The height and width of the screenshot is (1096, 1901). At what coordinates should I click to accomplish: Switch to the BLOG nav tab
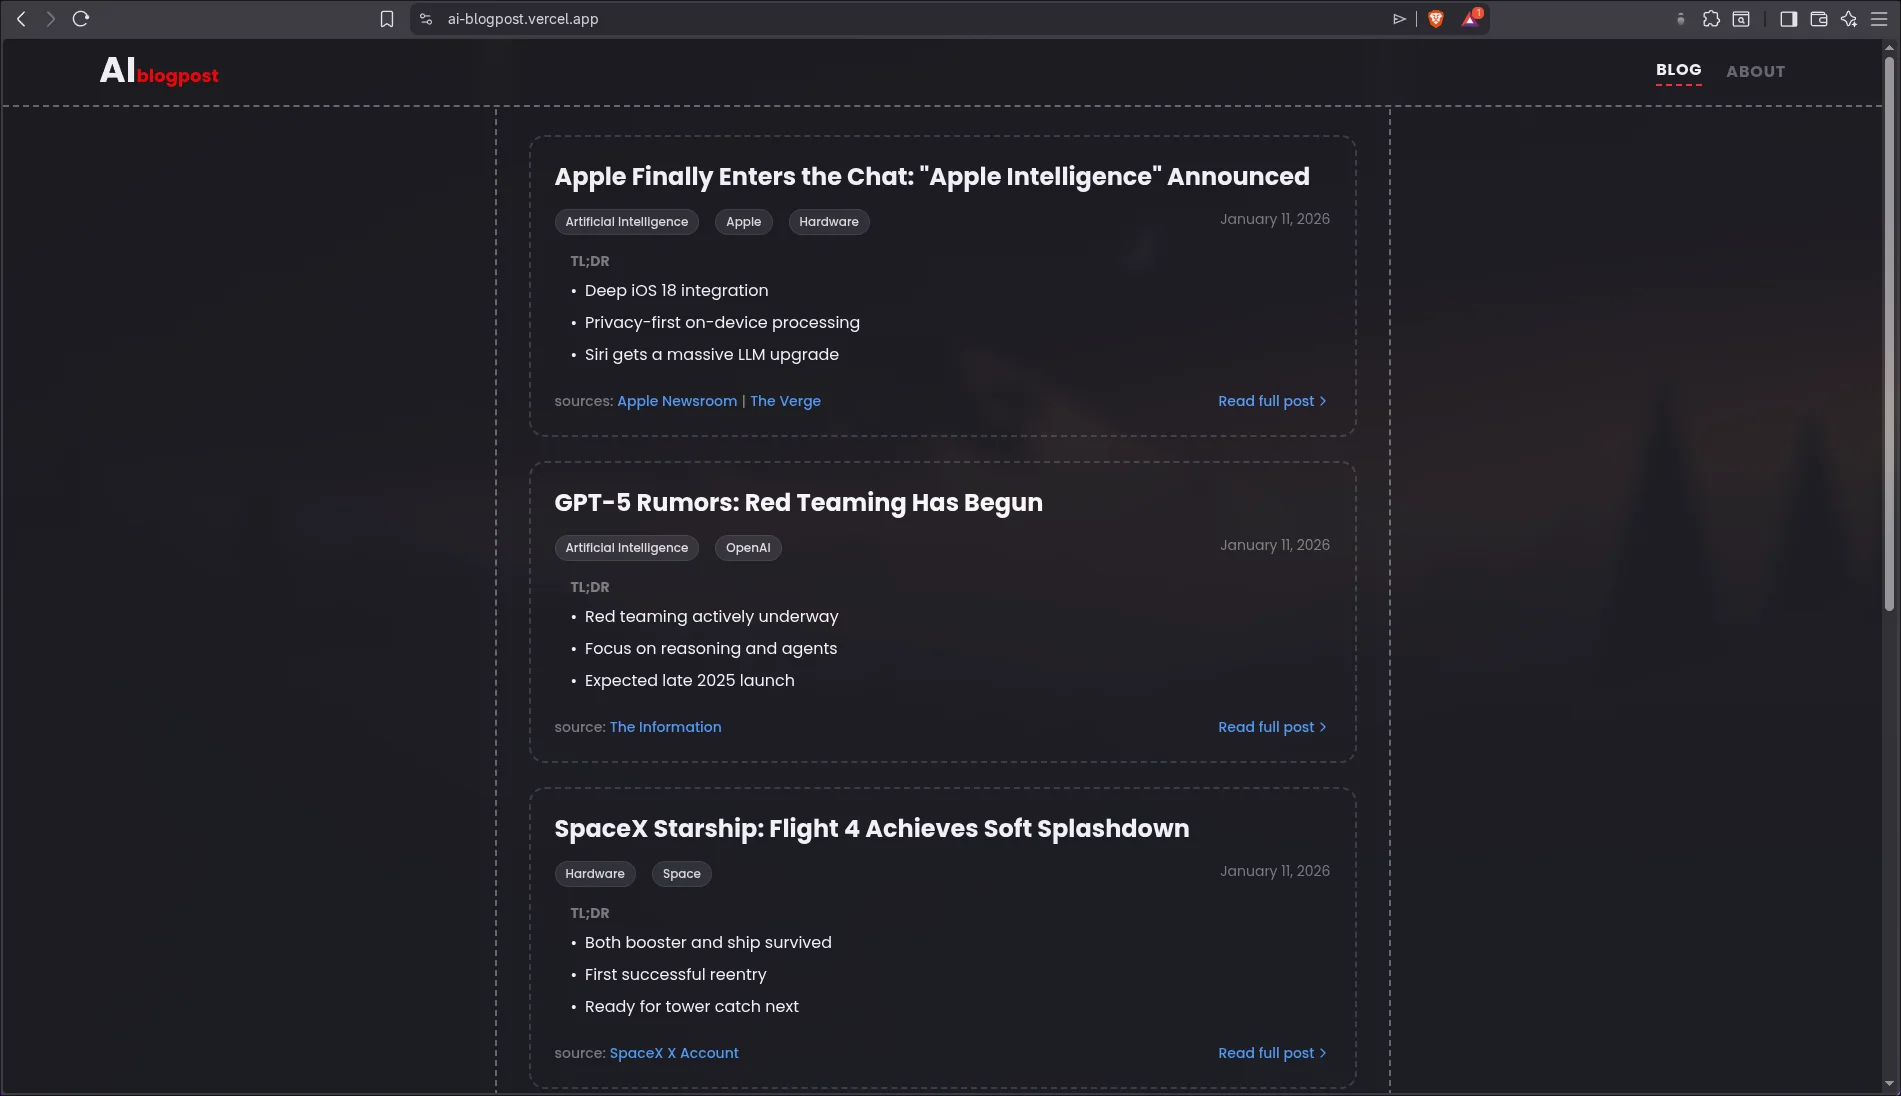(1678, 70)
